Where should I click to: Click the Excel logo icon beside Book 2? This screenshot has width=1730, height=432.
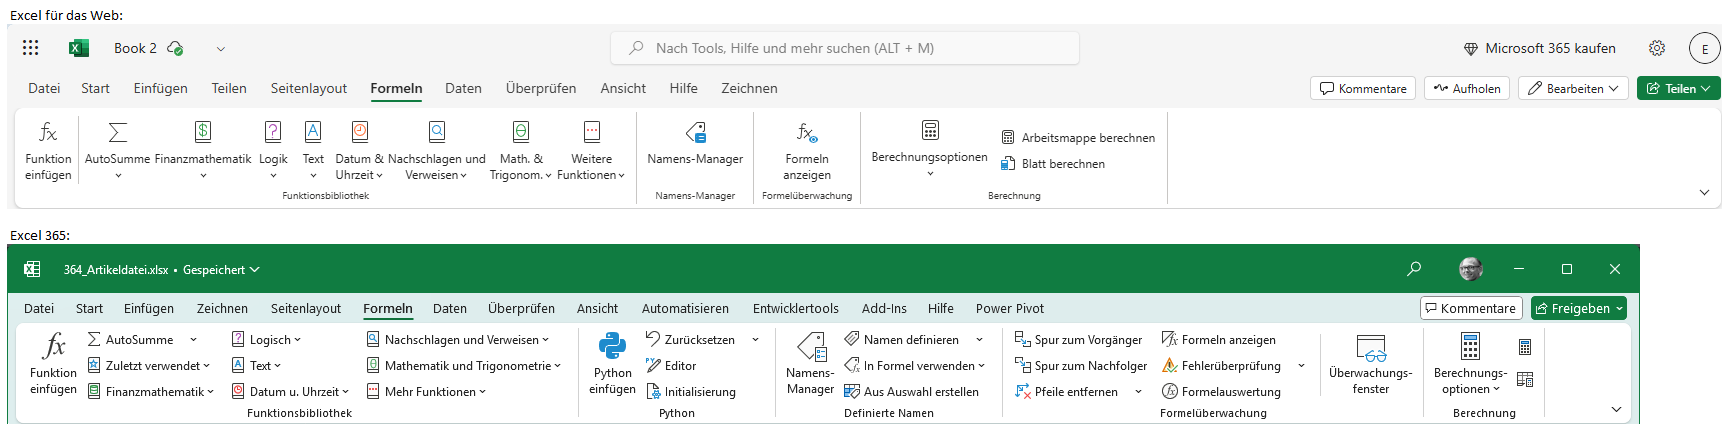coord(79,48)
